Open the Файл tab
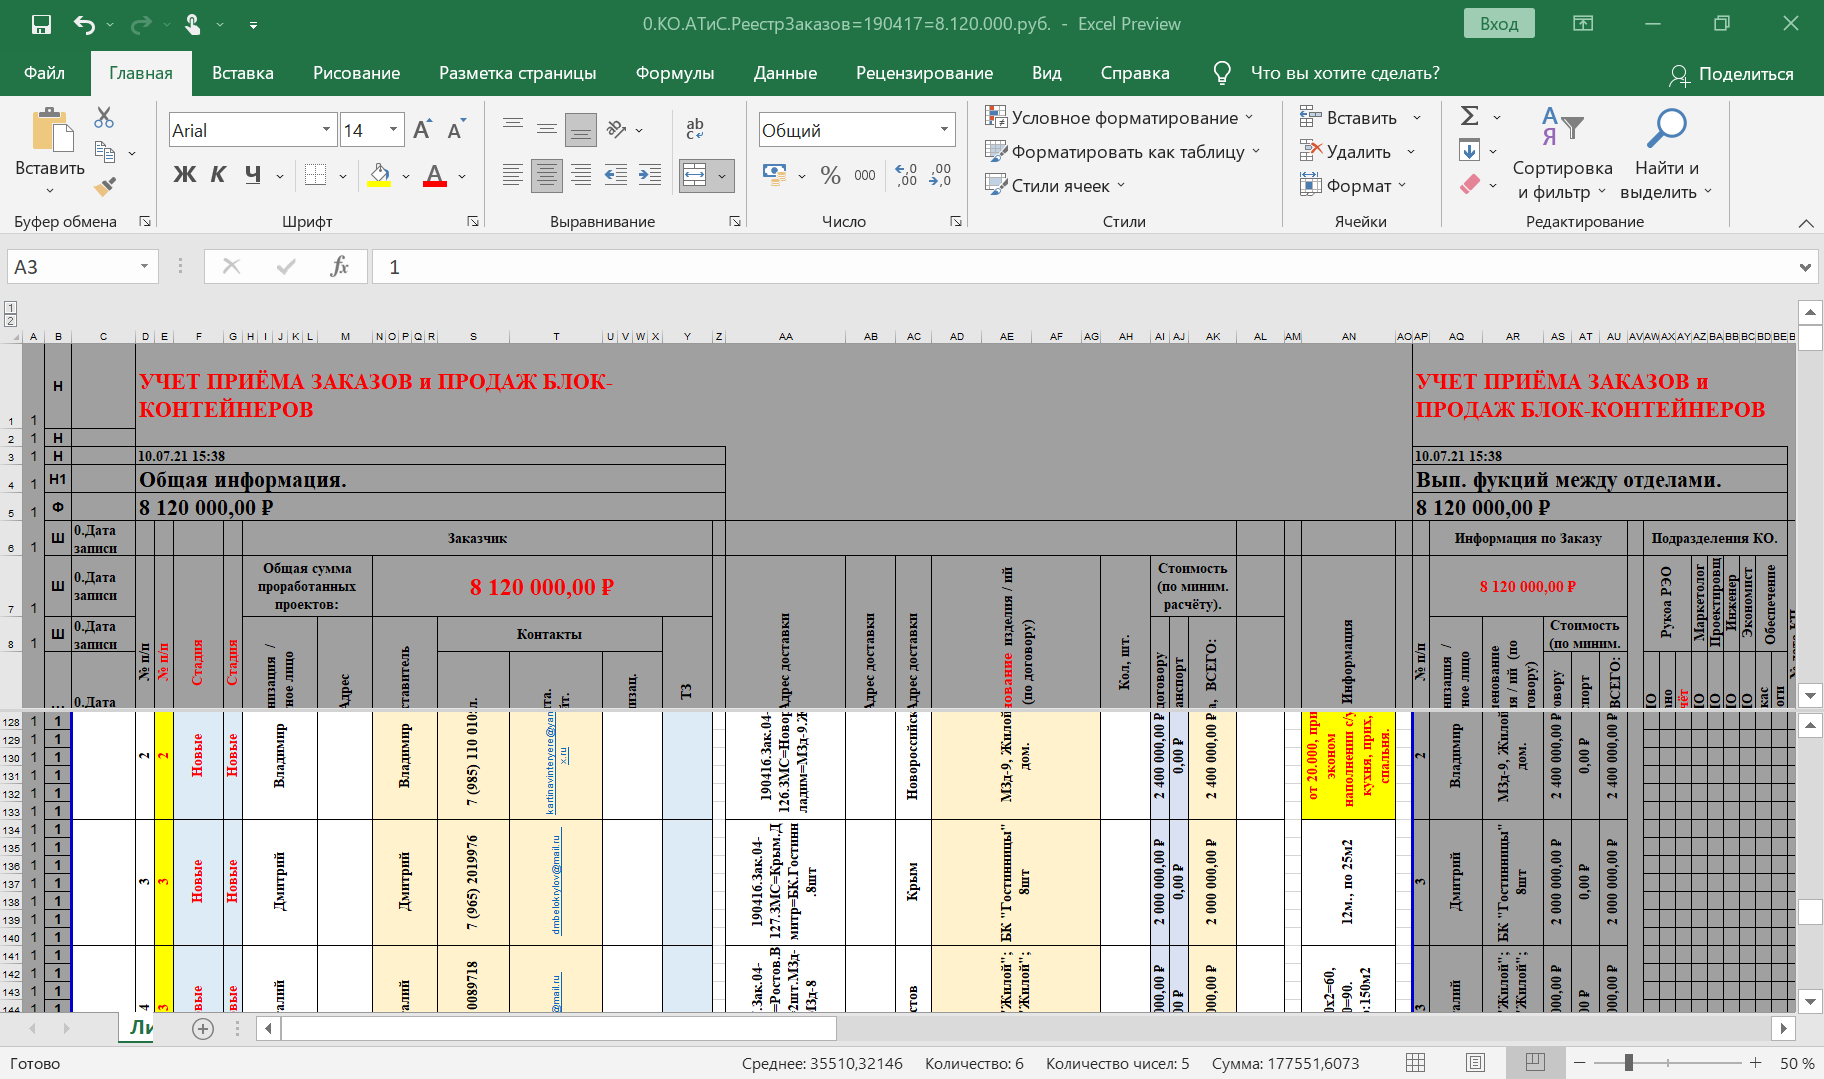 click(44, 73)
